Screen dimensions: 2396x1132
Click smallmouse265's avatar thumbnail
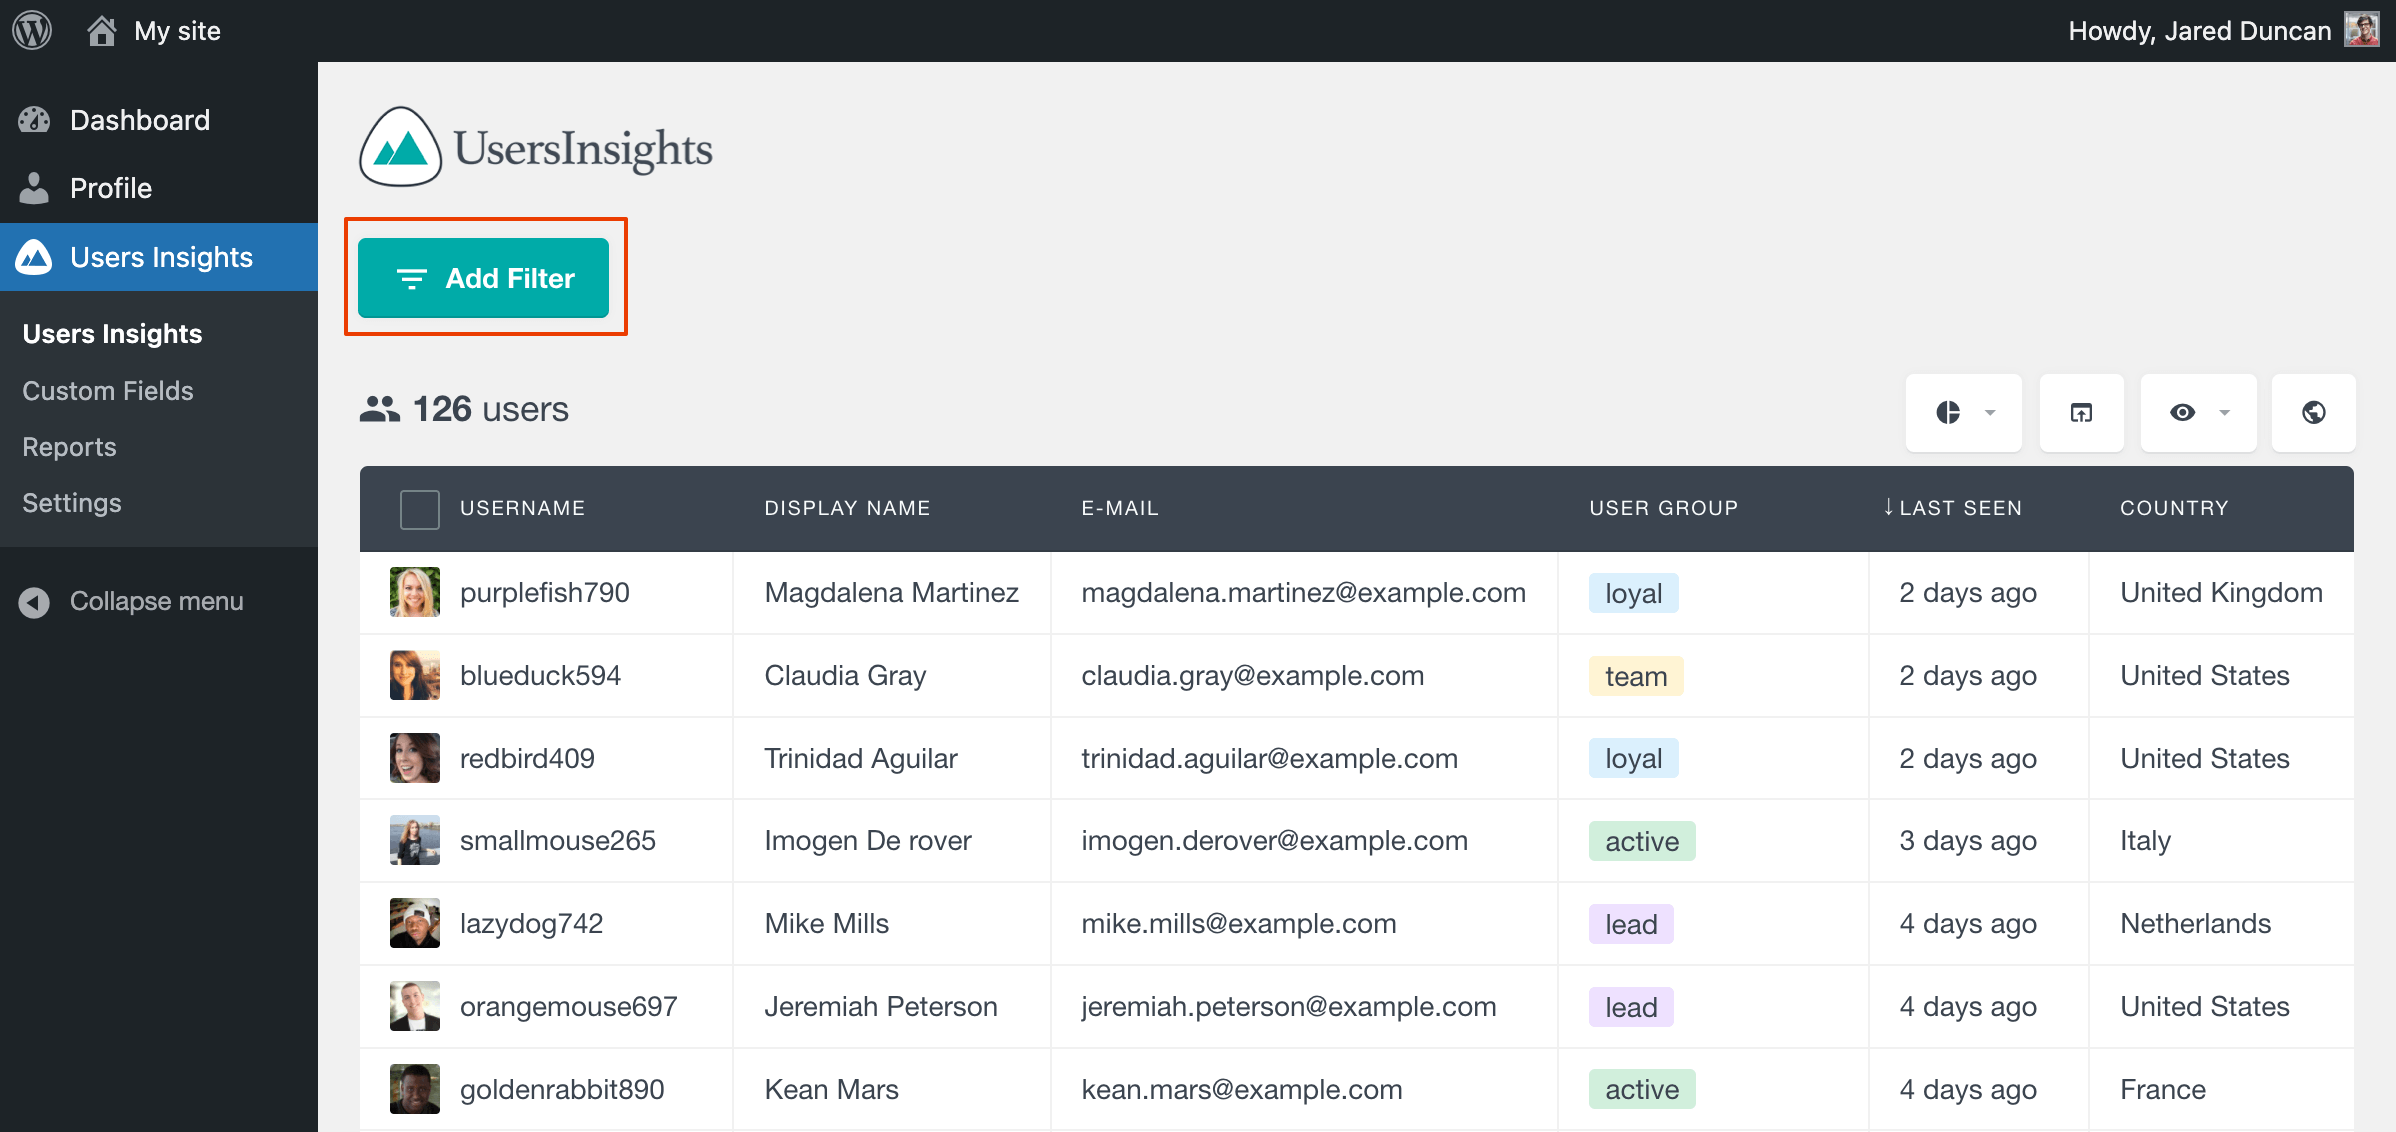[415, 840]
